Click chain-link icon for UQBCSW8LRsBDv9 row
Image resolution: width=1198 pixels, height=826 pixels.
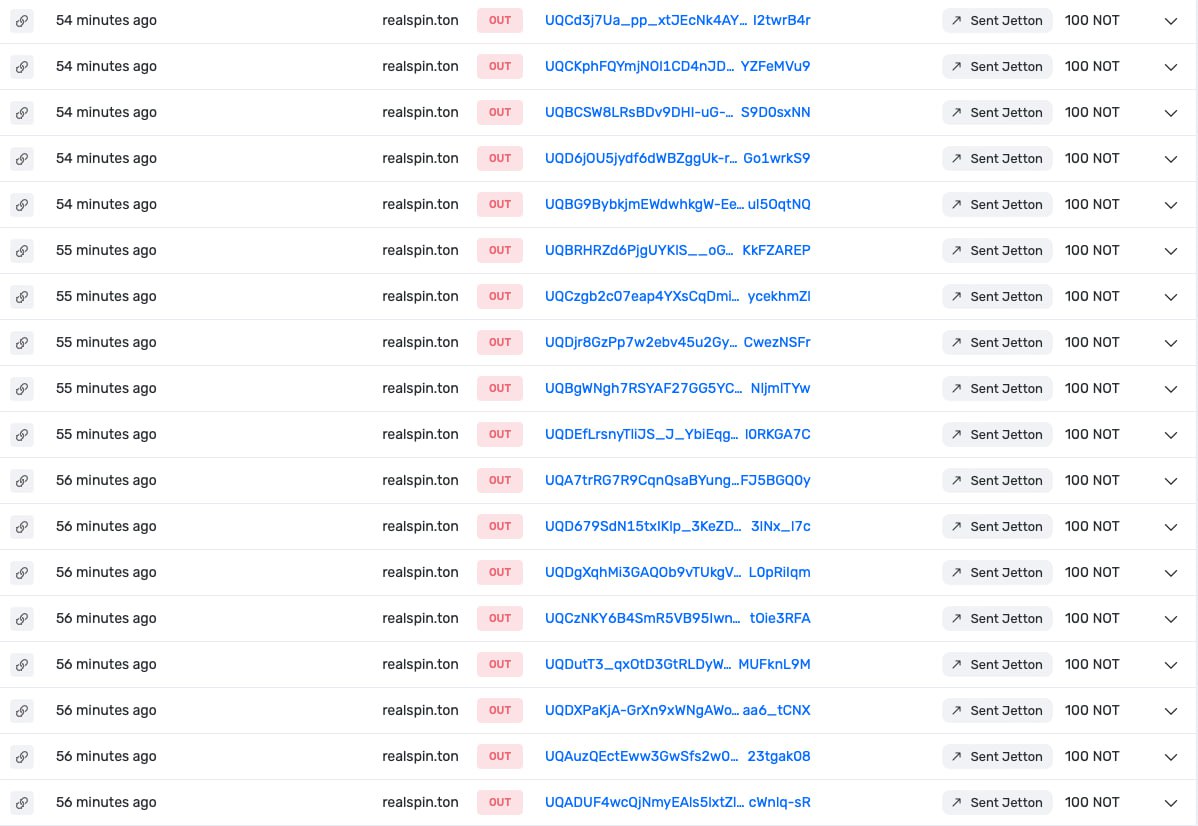[22, 112]
